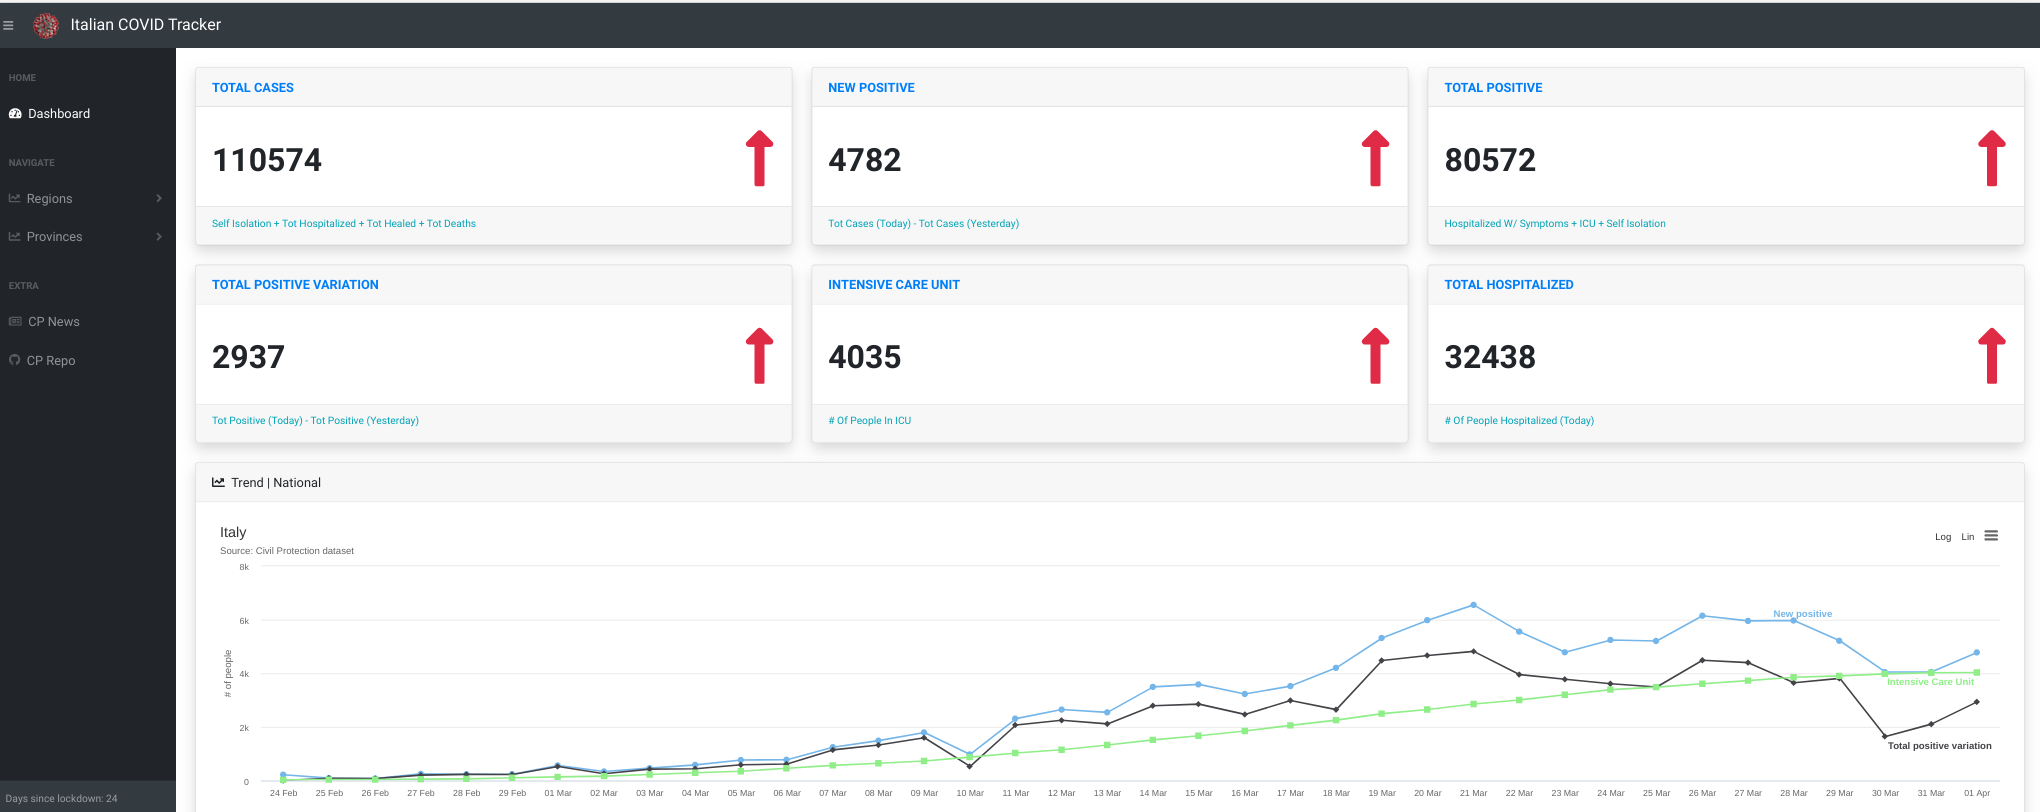Click Intensive Care Unit red up arrow

[x=1376, y=356]
